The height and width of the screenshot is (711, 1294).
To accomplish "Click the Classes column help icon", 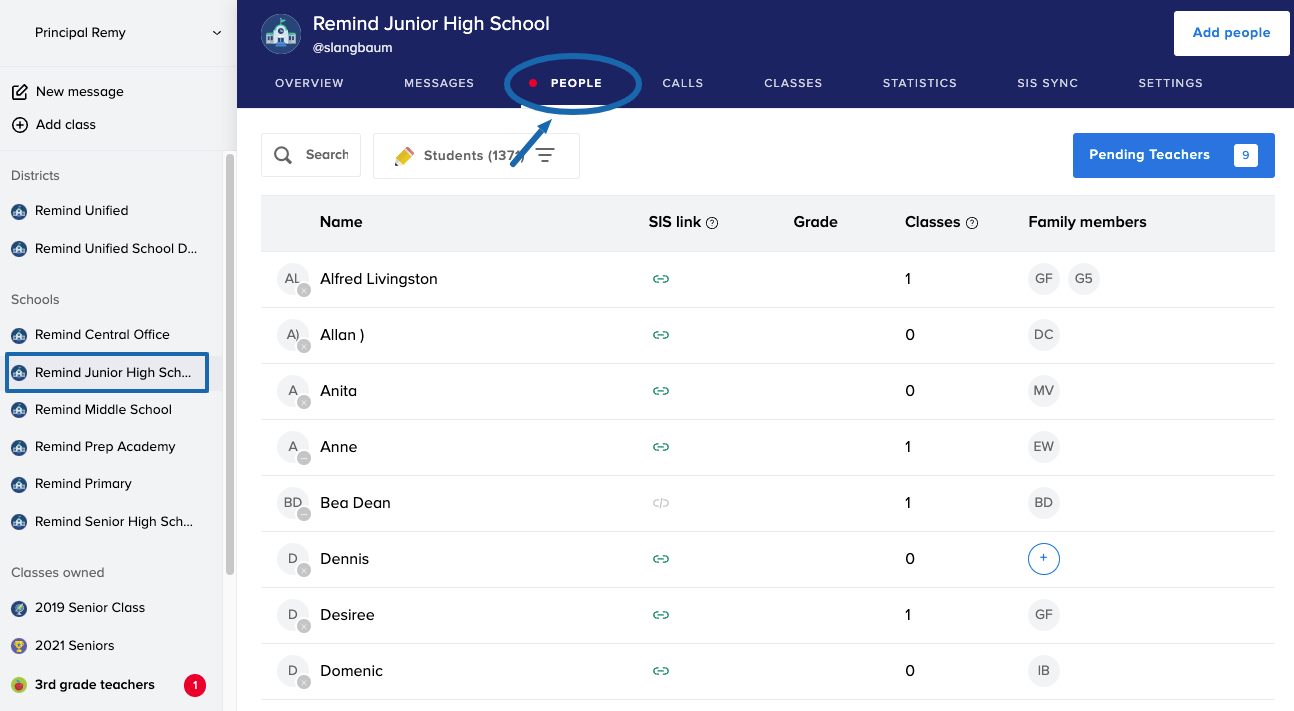I will 971,223.
